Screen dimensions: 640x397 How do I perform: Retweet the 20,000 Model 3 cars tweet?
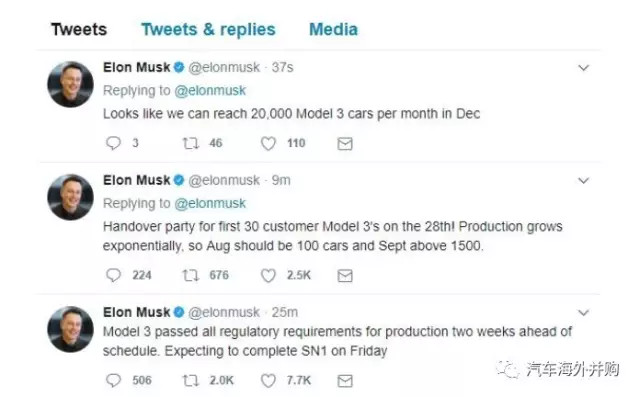click(x=191, y=143)
